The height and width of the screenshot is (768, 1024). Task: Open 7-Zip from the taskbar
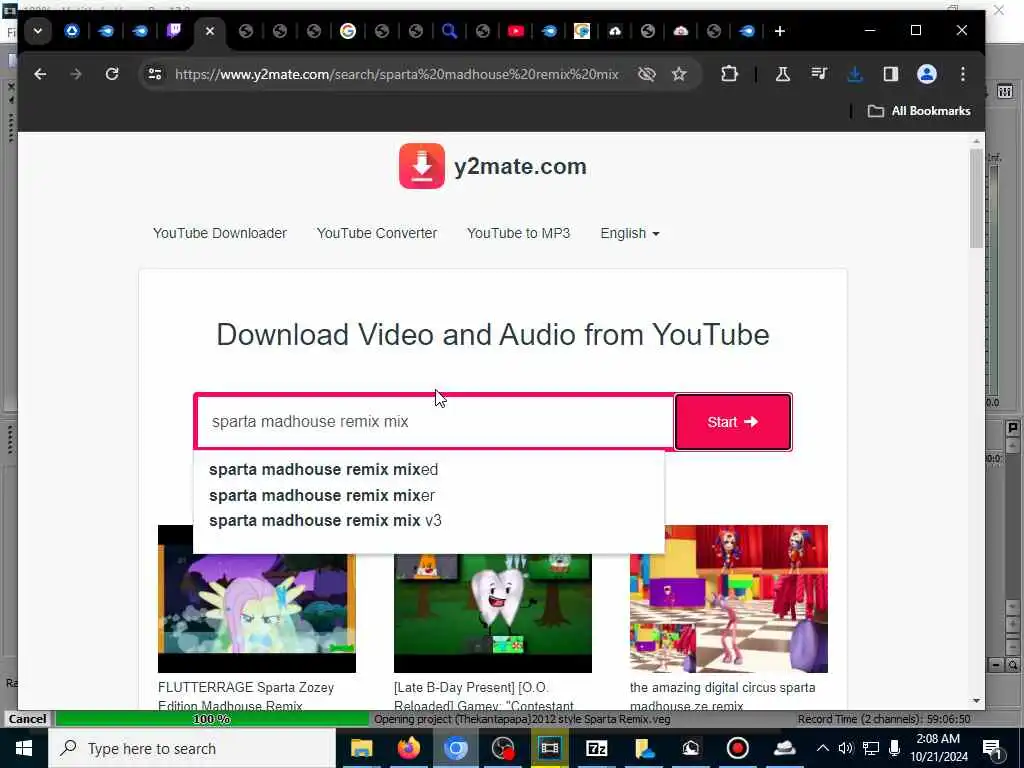(597, 748)
